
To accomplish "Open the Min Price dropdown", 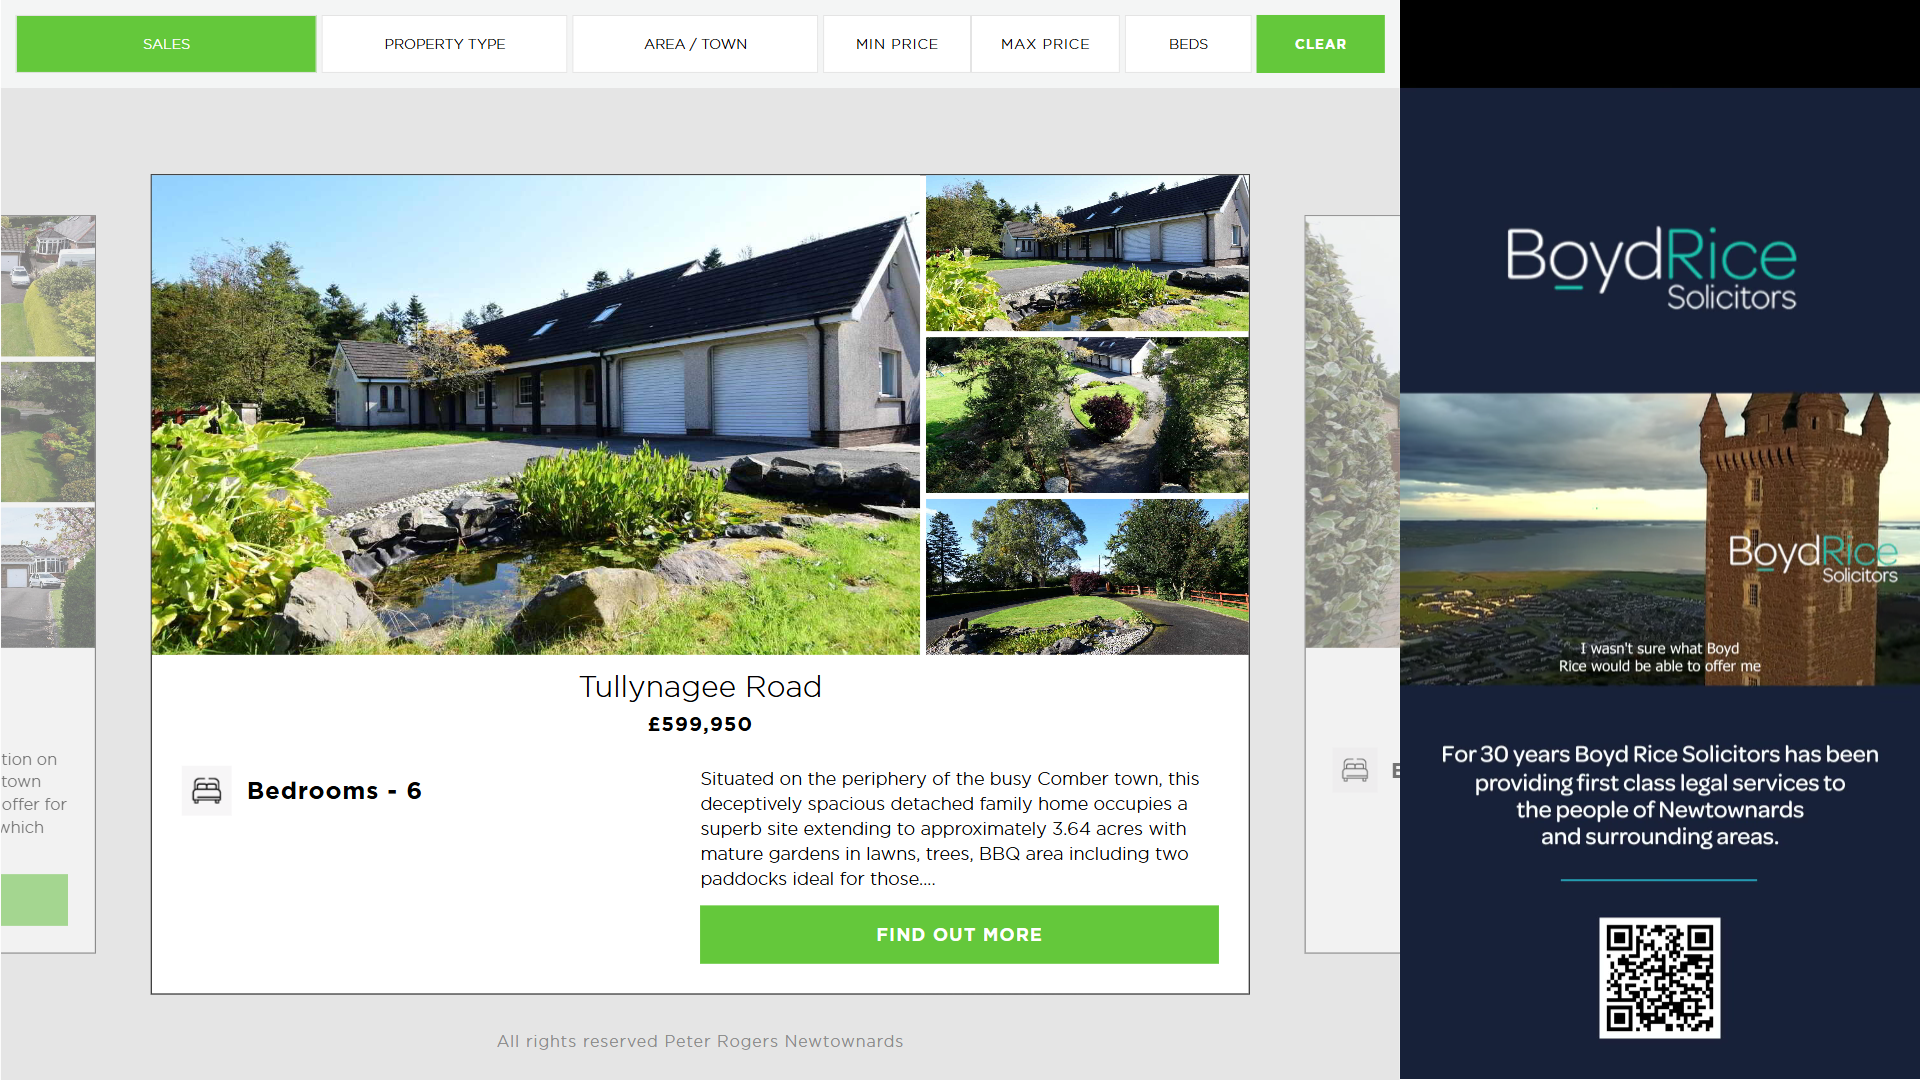I will tap(897, 44).
